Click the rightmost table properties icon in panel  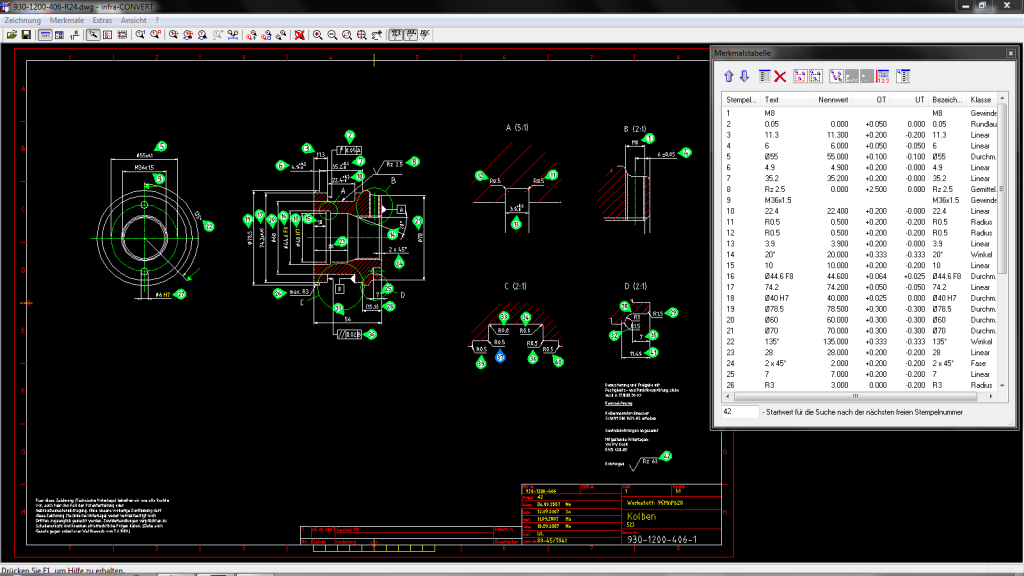(903, 76)
